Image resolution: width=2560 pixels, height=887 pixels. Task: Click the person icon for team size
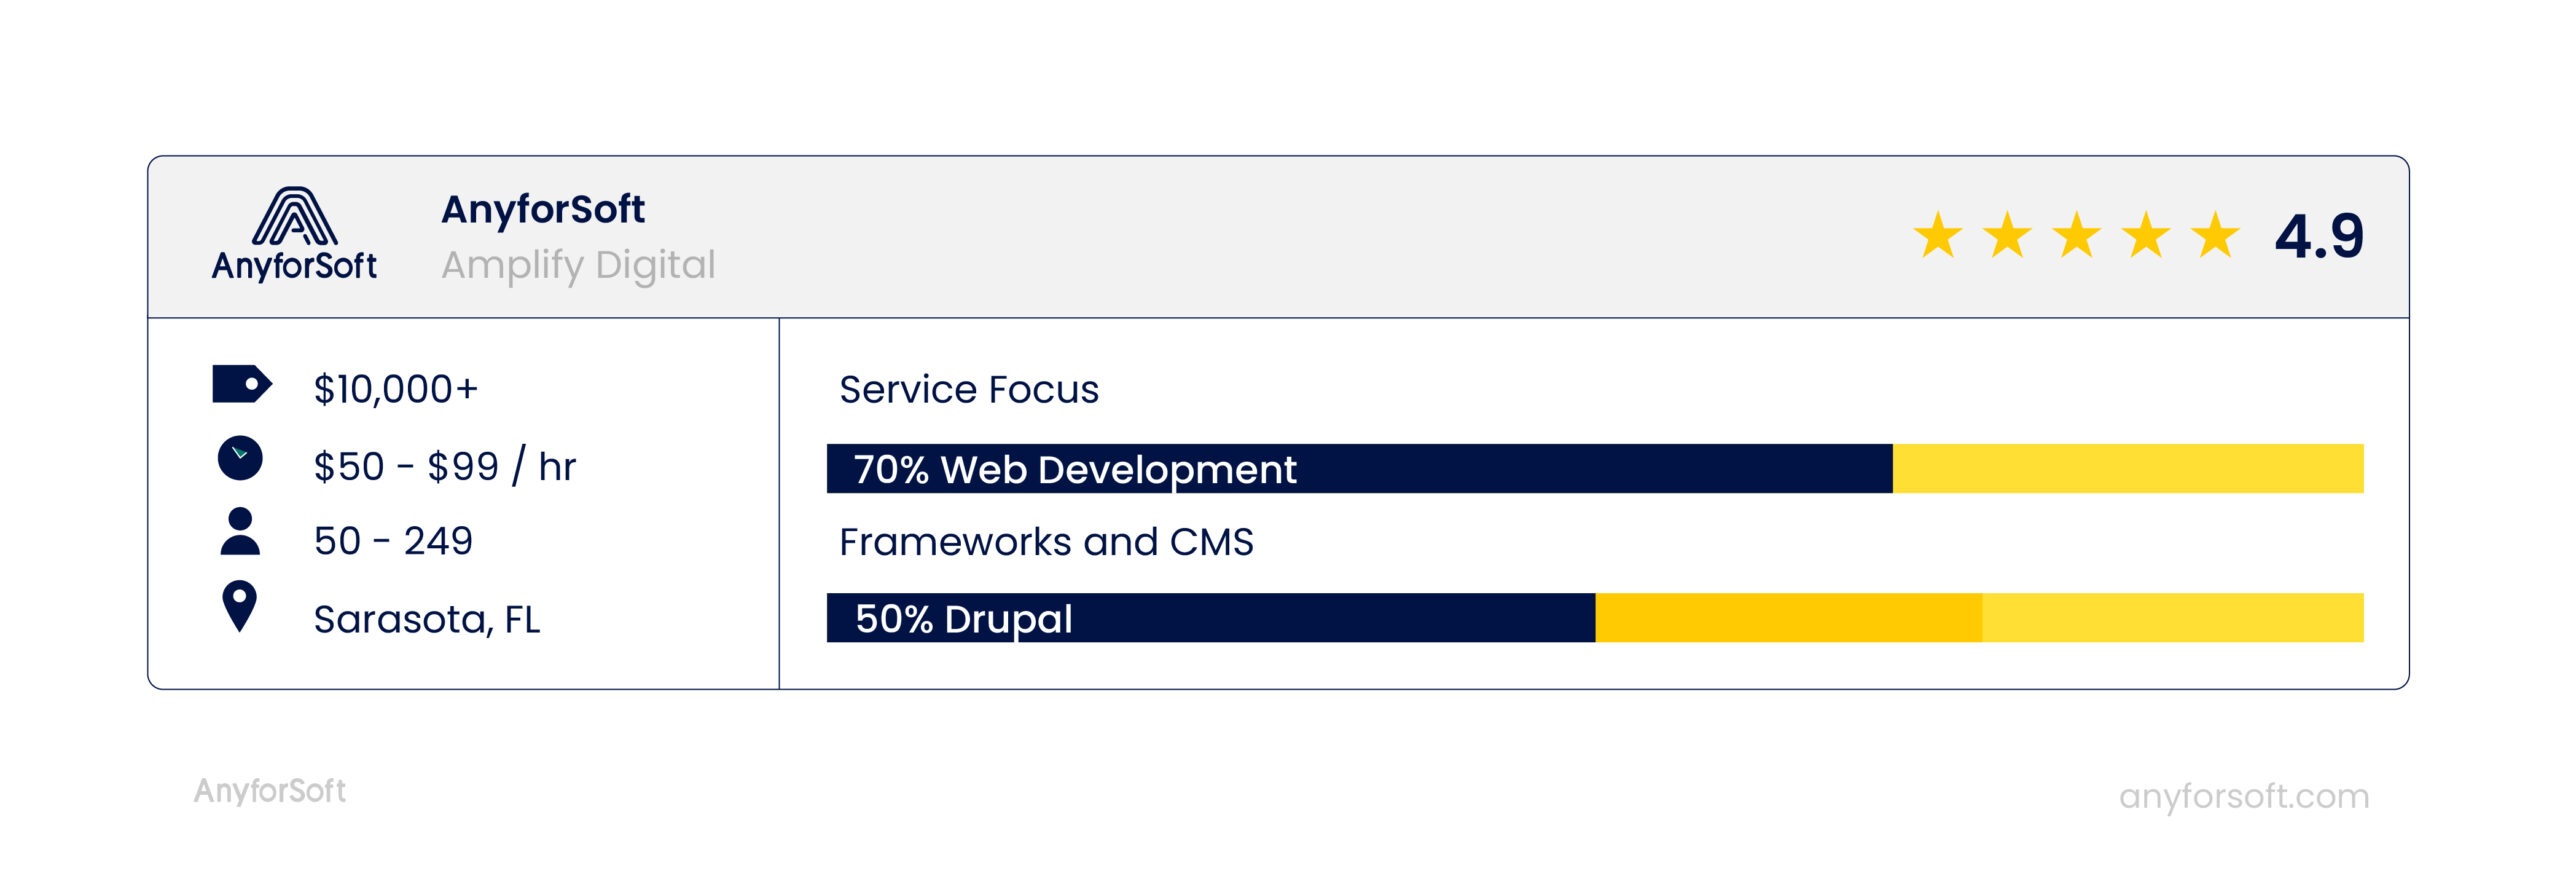point(240,531)
